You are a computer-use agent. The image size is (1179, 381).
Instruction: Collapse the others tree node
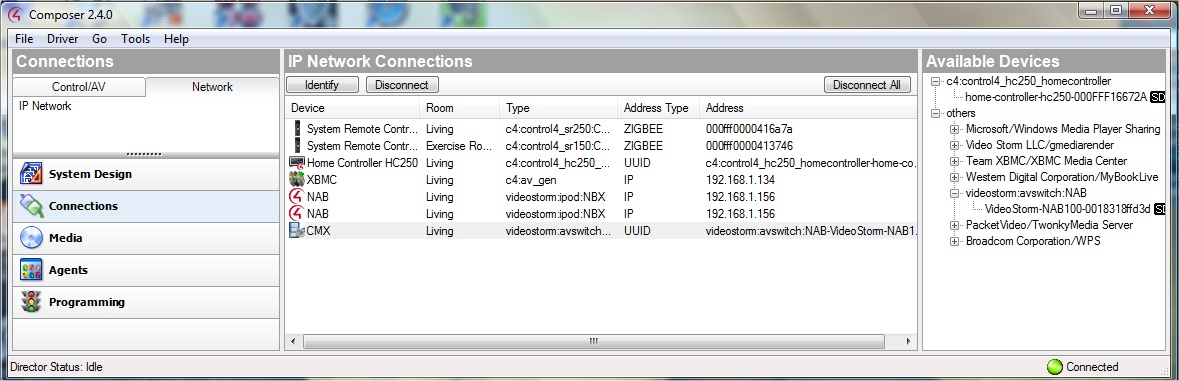[935, 113]
